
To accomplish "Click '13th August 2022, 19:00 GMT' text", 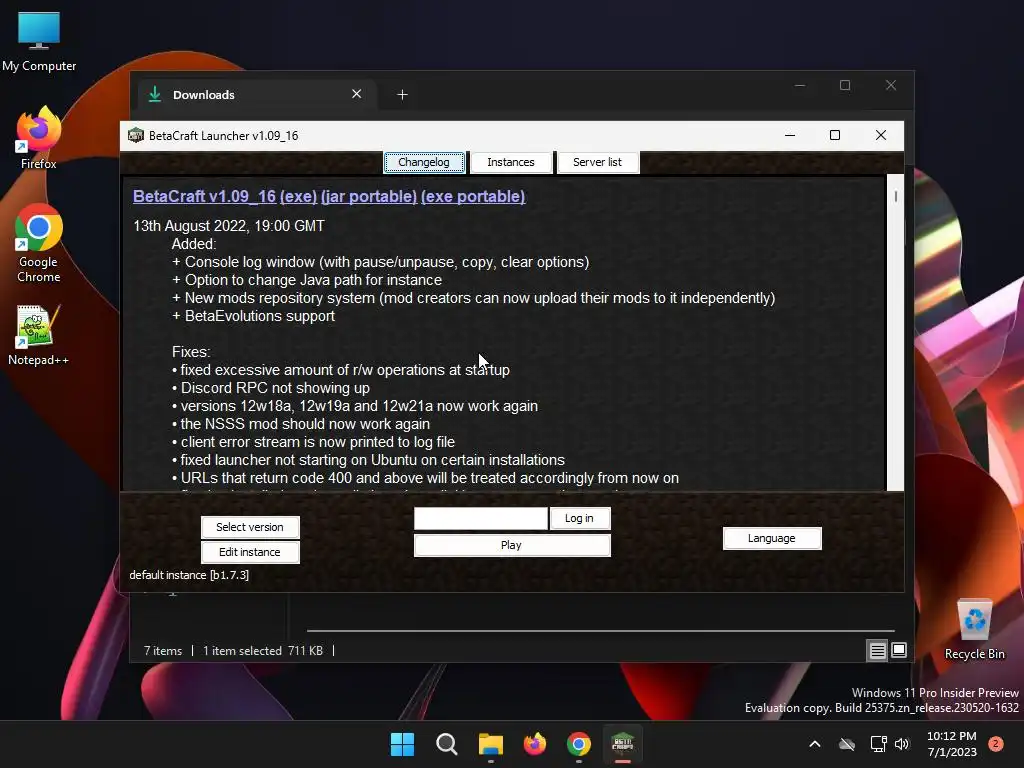I will [229, 226].
